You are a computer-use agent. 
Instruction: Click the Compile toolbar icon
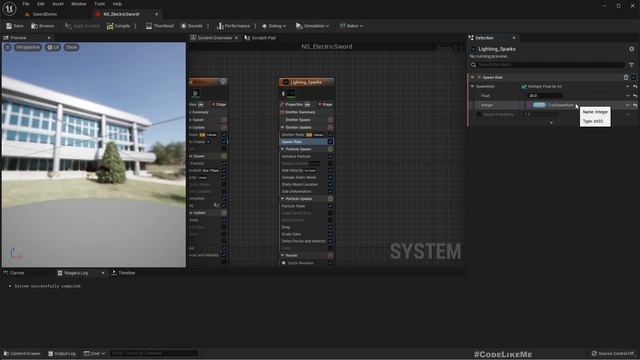pos(110,26)
